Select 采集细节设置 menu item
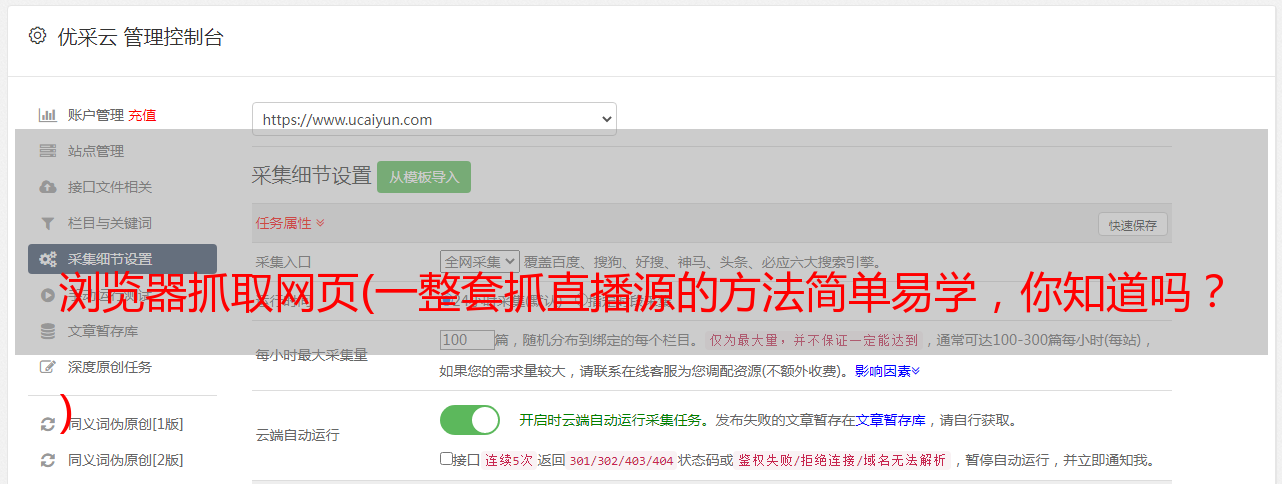This screenshot has width=1282, height=484. point(122,259)
